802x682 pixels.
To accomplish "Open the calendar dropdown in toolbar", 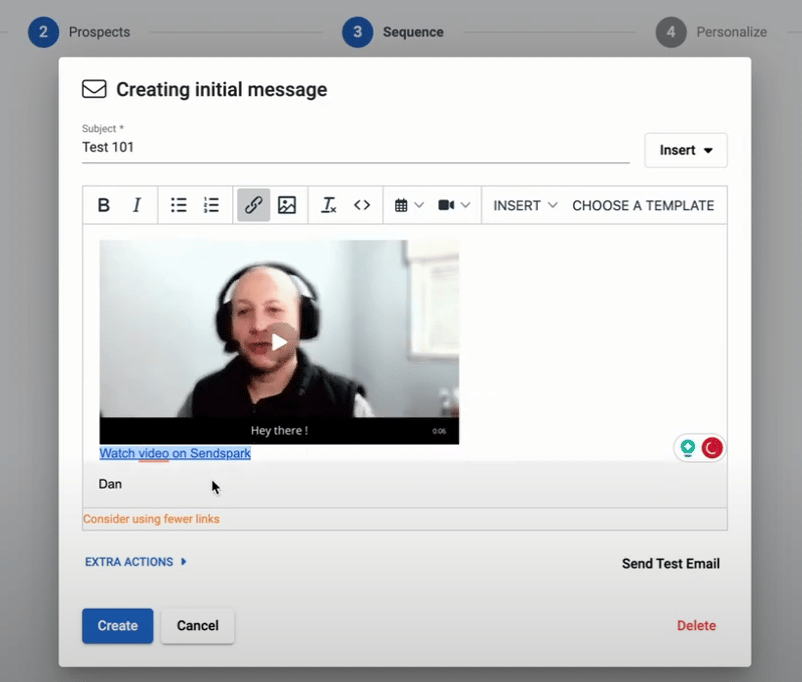I will [x=409, y=205].
